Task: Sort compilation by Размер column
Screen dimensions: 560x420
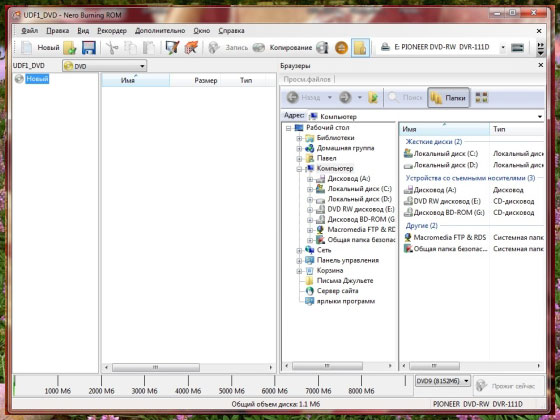Action: pyautogui.click(x=195, y=80)
